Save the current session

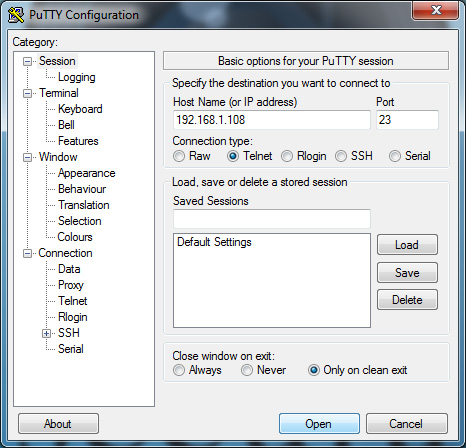coord(407,273)
